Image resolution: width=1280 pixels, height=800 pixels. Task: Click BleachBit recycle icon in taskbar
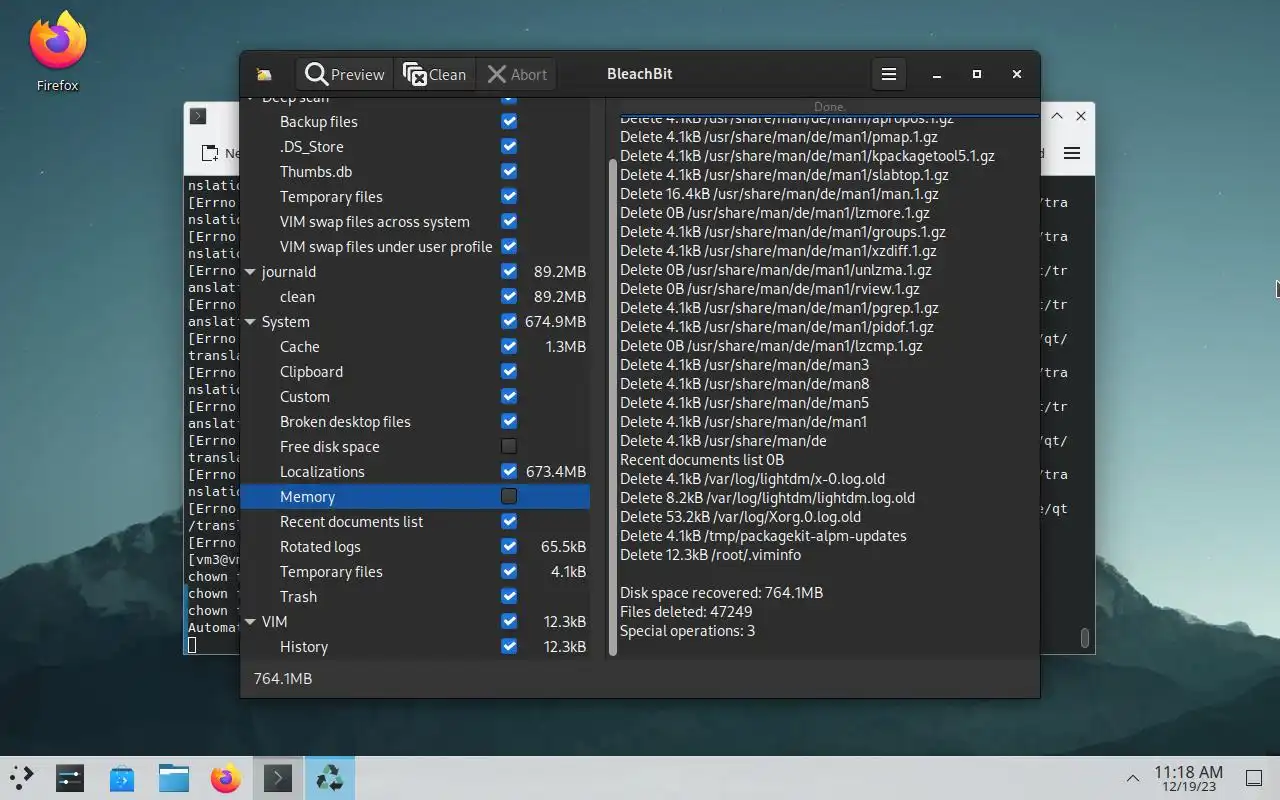pos(329,778)
